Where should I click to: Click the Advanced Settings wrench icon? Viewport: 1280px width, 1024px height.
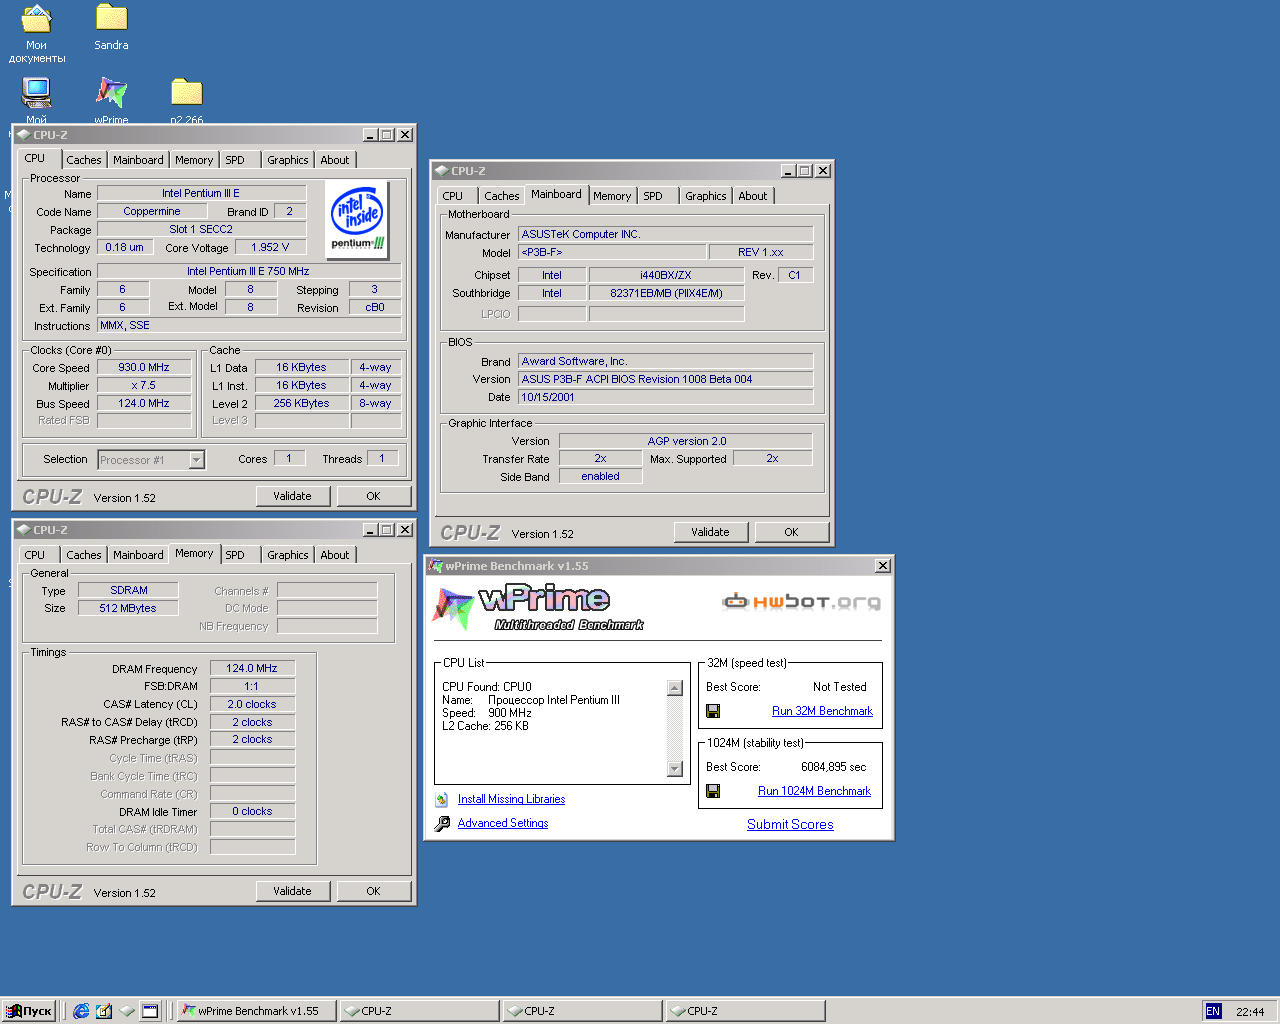[442, 823]
